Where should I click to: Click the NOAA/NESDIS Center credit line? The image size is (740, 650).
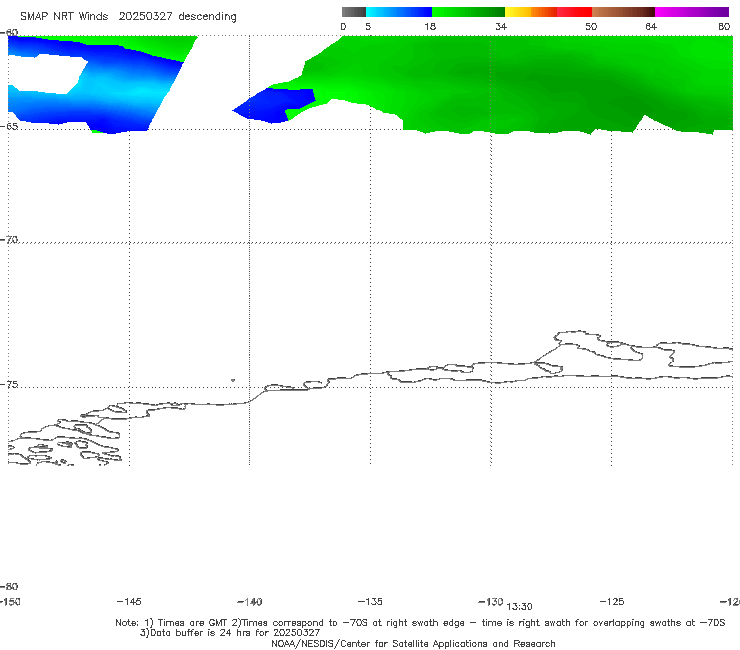pos(413,643)
